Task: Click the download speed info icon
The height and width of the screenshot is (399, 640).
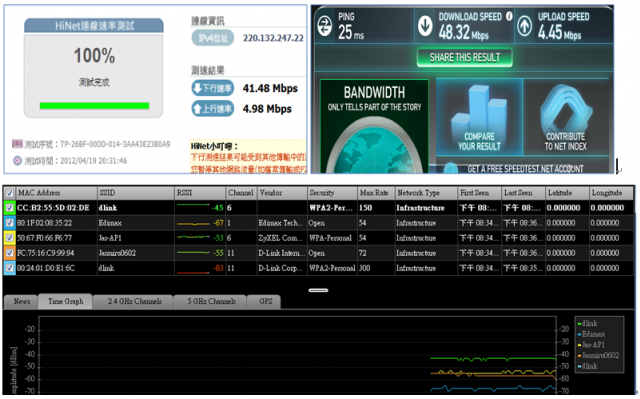Action: pyautogui.click(x=509, y=16)
